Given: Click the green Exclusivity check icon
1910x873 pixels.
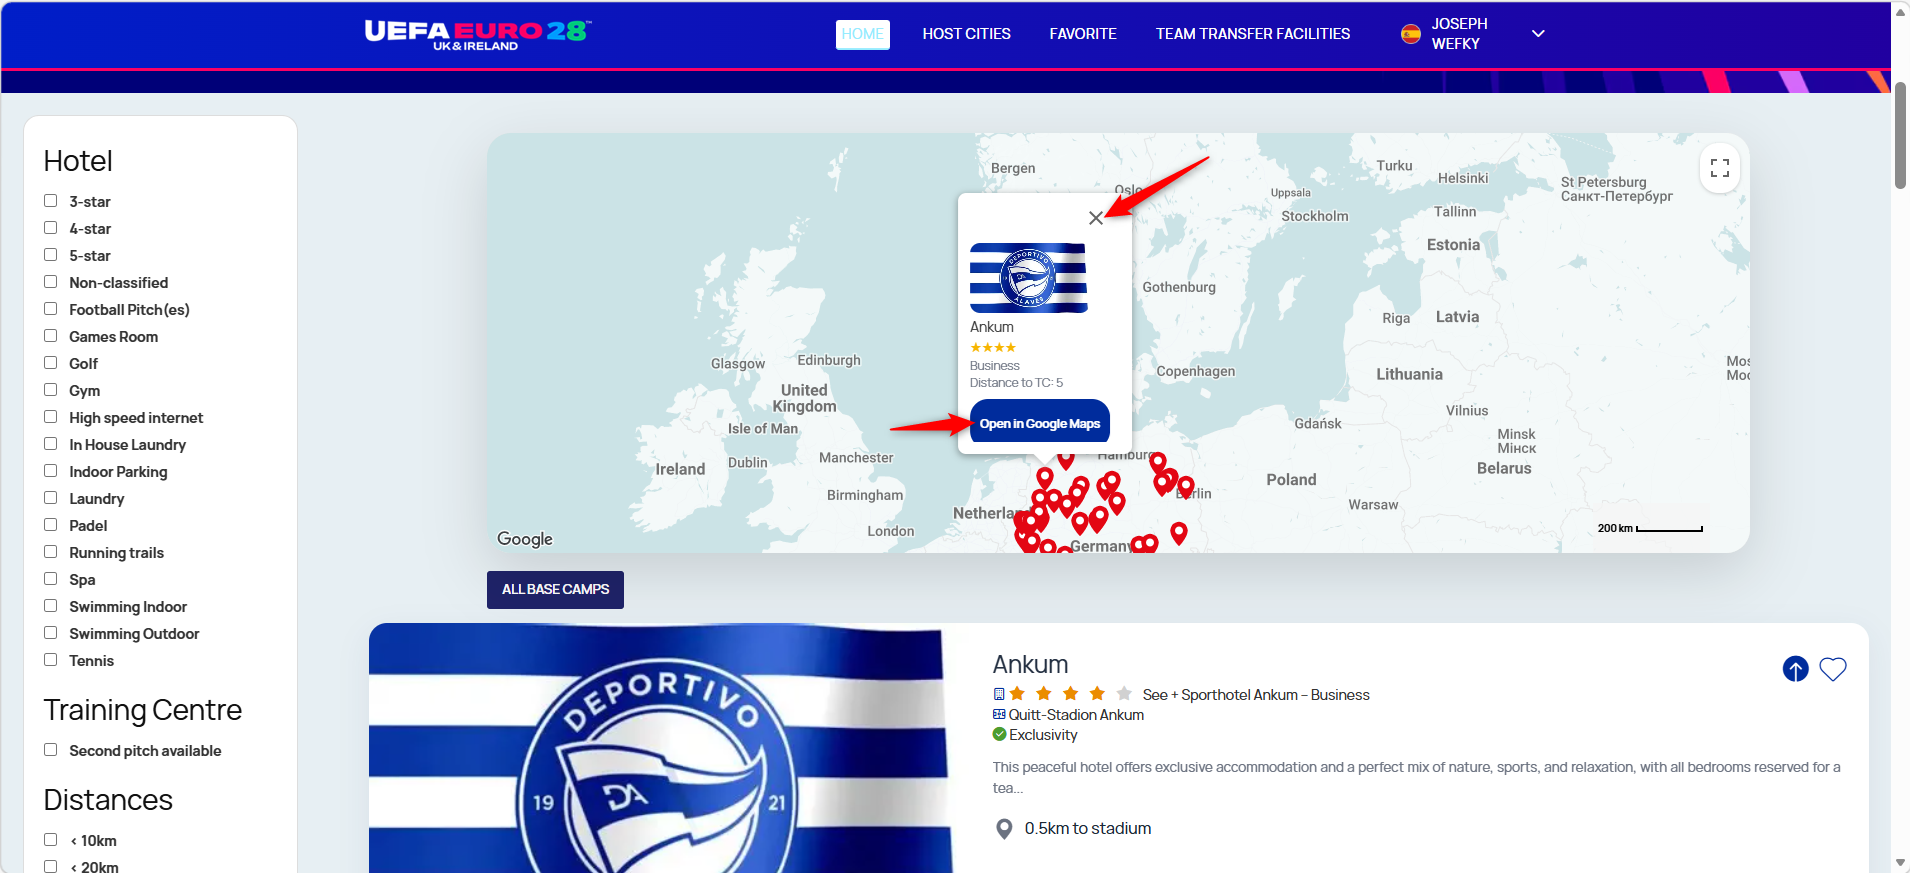Looking at the screenshot, I should point(999,734).
